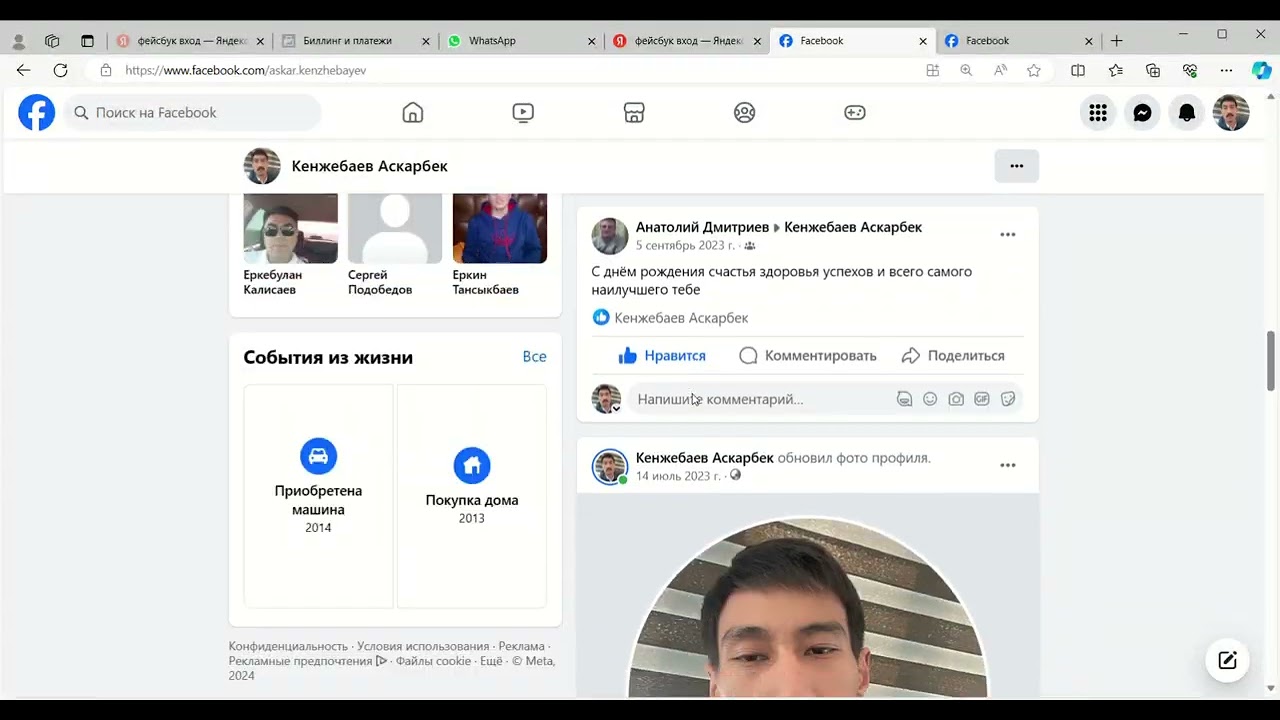Viewport: 1280px width, 720px height.
Task: Open the Условия использования footer link
Action: [423, 647]
